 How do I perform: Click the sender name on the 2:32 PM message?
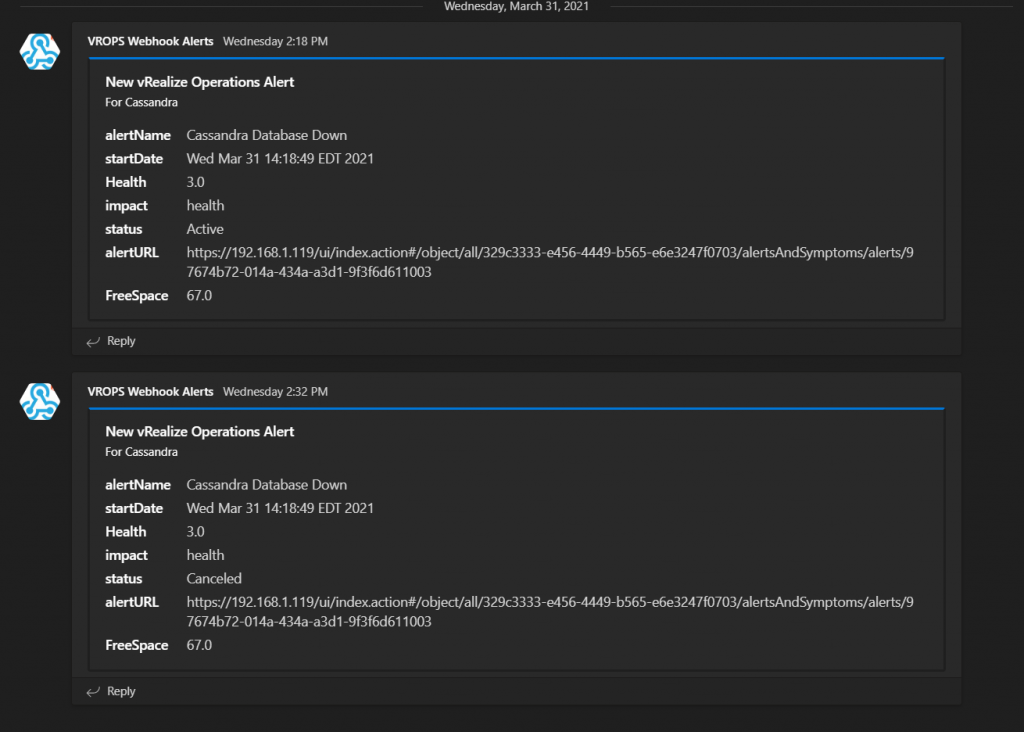coord(150,391)
